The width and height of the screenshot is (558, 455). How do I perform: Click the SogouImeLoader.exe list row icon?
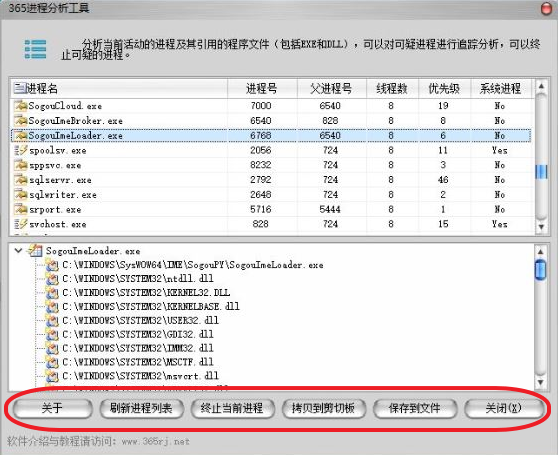tap(21, 136)
